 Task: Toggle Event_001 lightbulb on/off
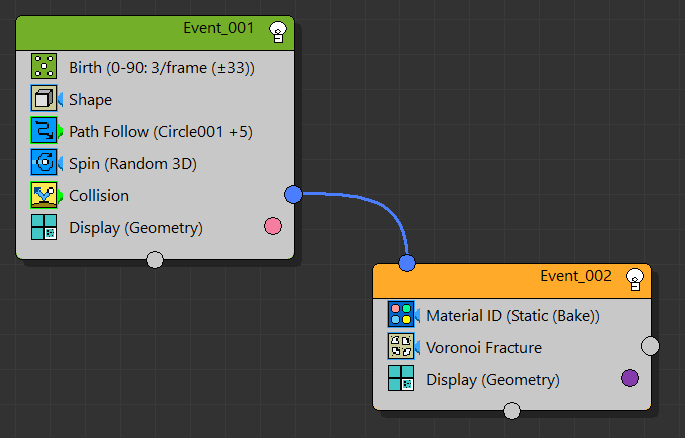click(278, 35)
